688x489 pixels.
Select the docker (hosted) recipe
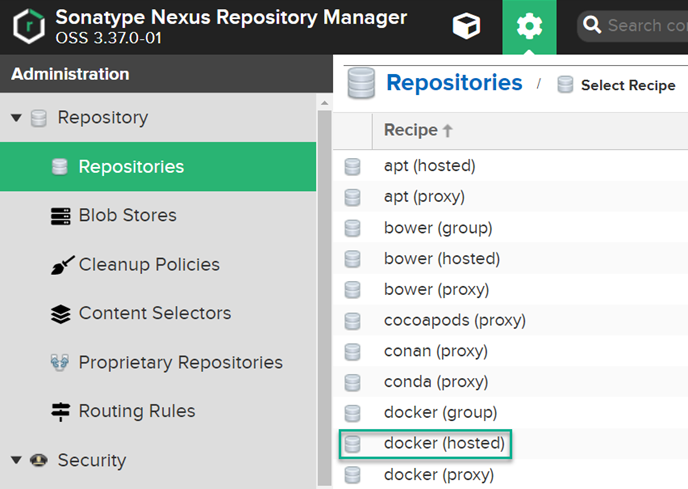pyautogui.click(x=510, y=443)
